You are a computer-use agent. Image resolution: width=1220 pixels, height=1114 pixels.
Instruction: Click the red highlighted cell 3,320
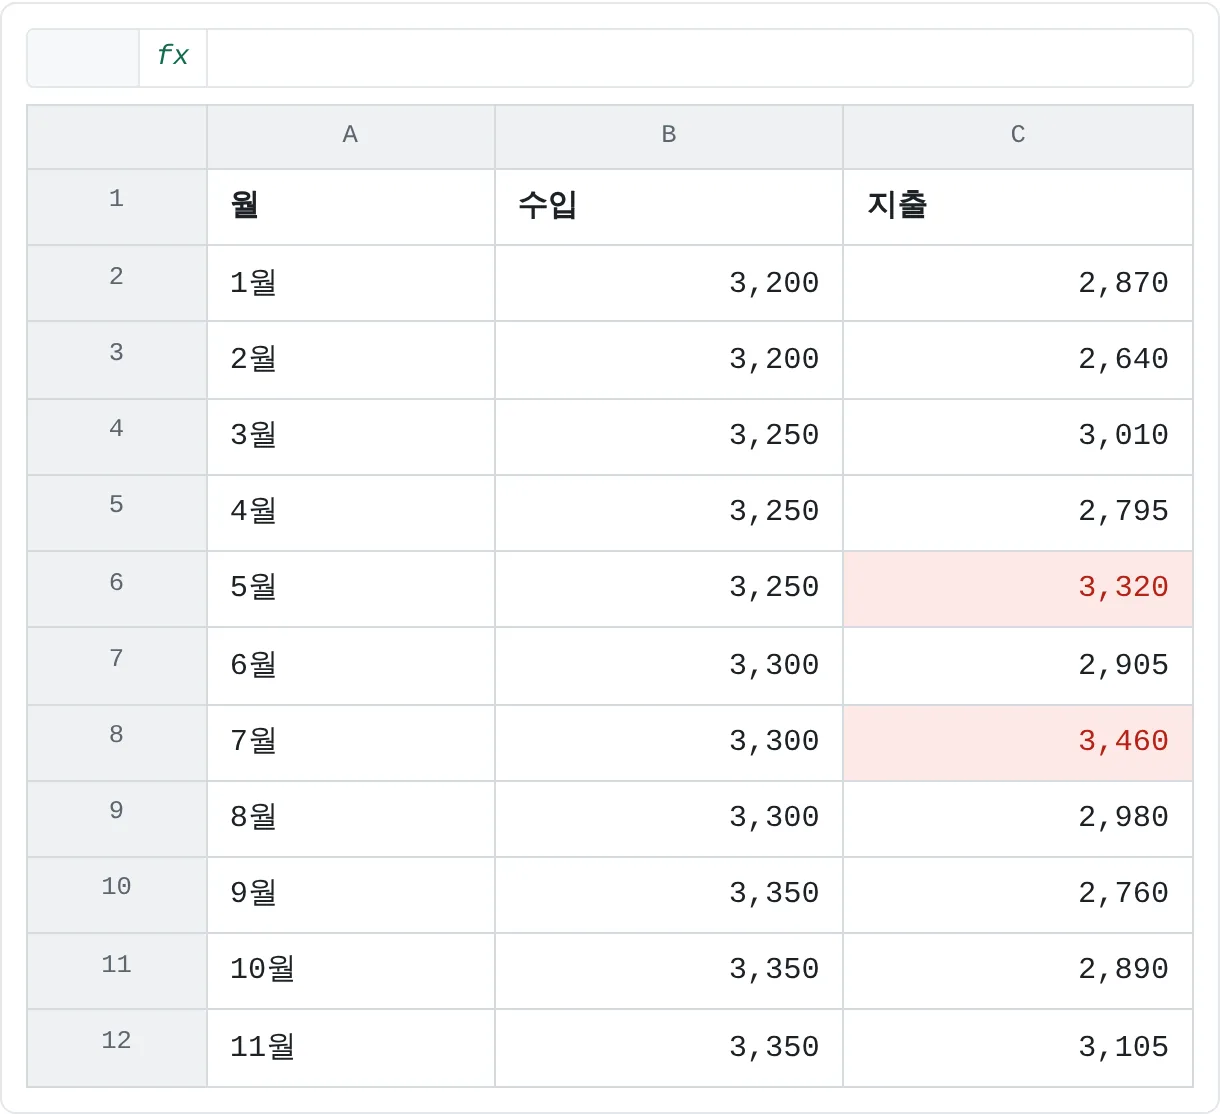coord(1018,589)
